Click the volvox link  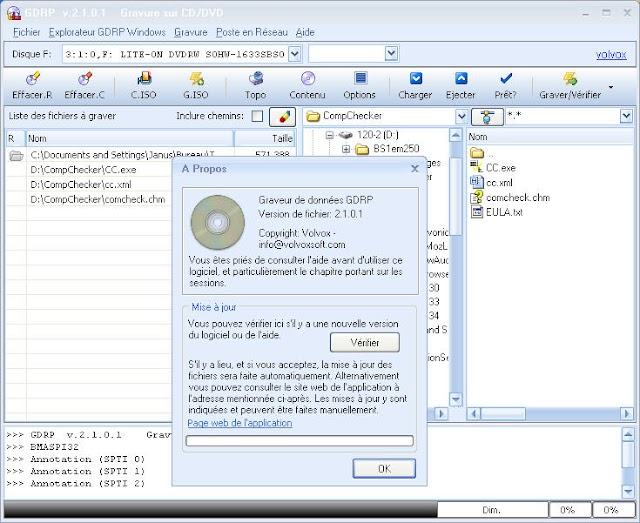[x=611, y=54]
